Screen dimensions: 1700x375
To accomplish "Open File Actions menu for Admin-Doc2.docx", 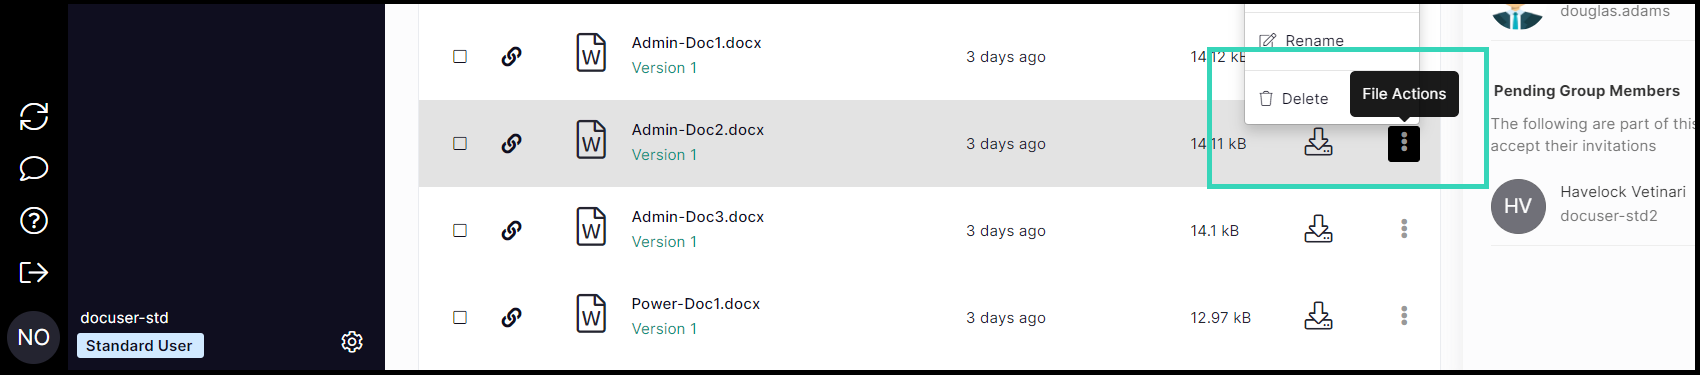I will (x=1404, y=144).
